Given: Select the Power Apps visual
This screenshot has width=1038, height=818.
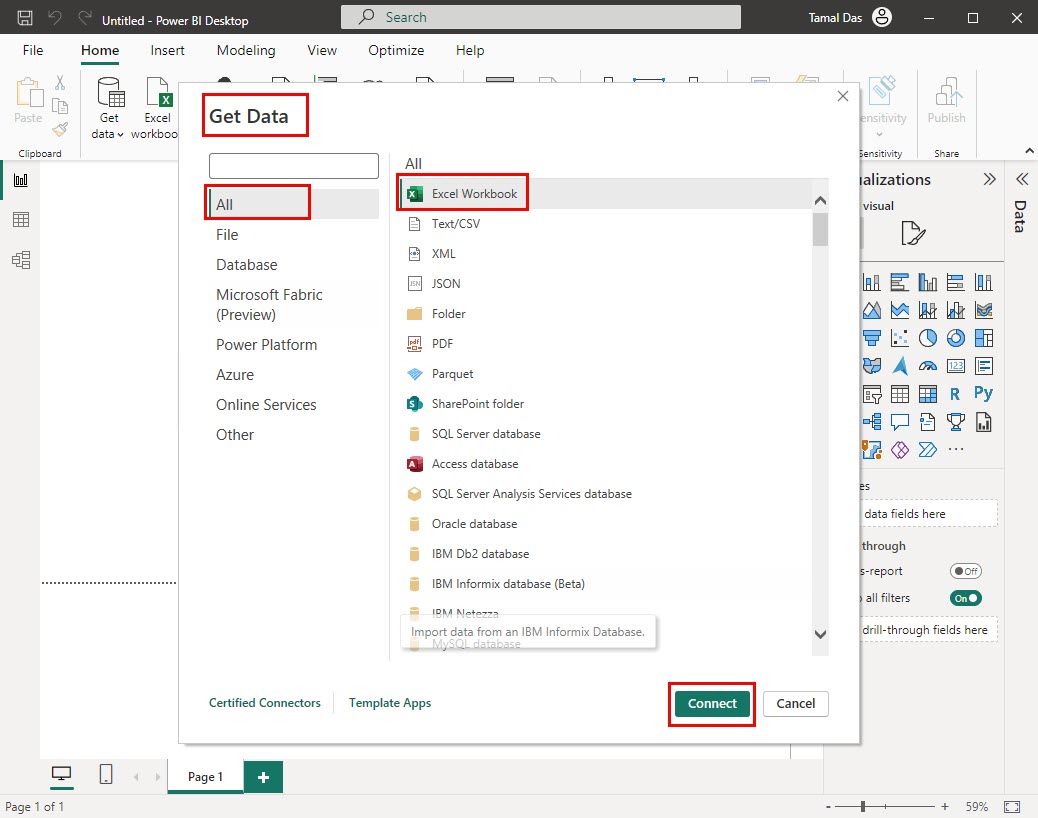Looking at the screenshot, I should [x=900, y=449].
